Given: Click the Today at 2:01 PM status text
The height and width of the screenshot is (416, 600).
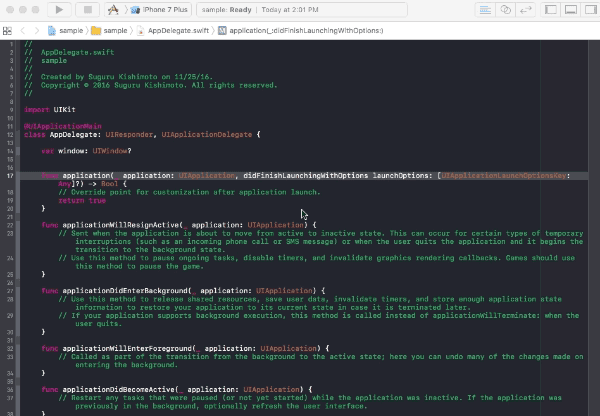Looking at the screenshot, I should click(290, 10).
